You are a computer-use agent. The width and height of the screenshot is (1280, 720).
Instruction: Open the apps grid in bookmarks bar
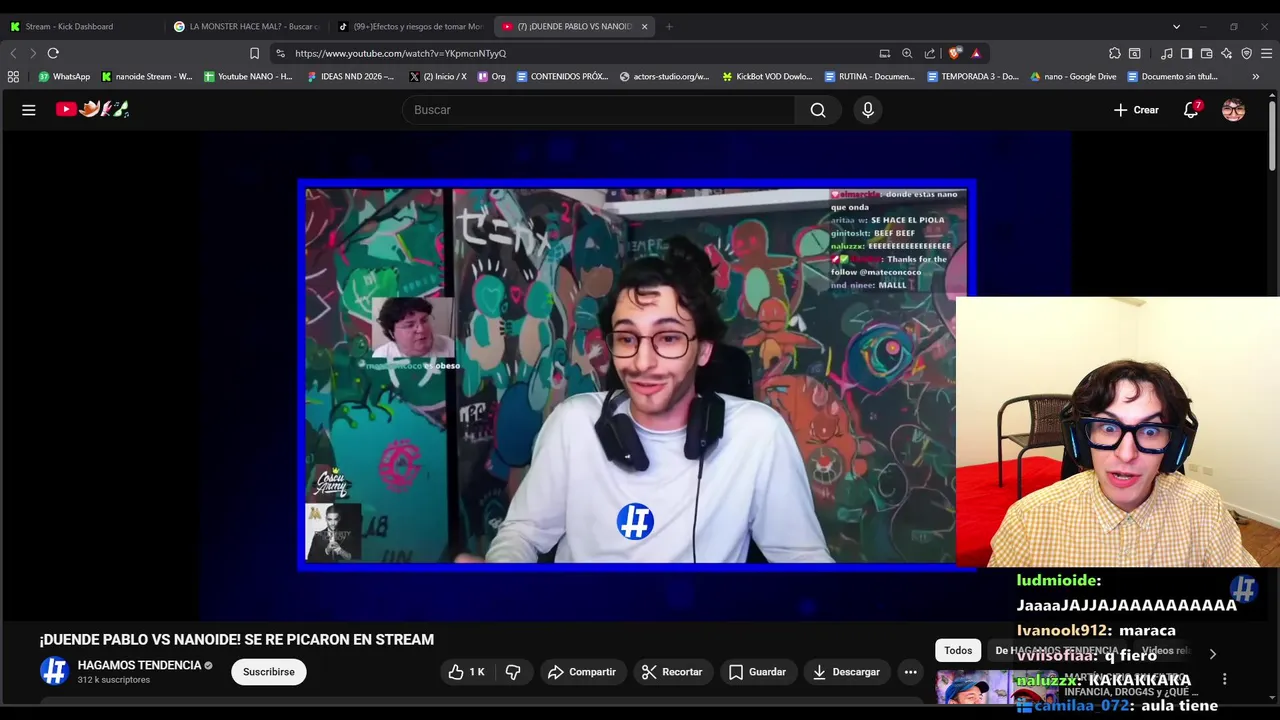[x=13, y=76]
